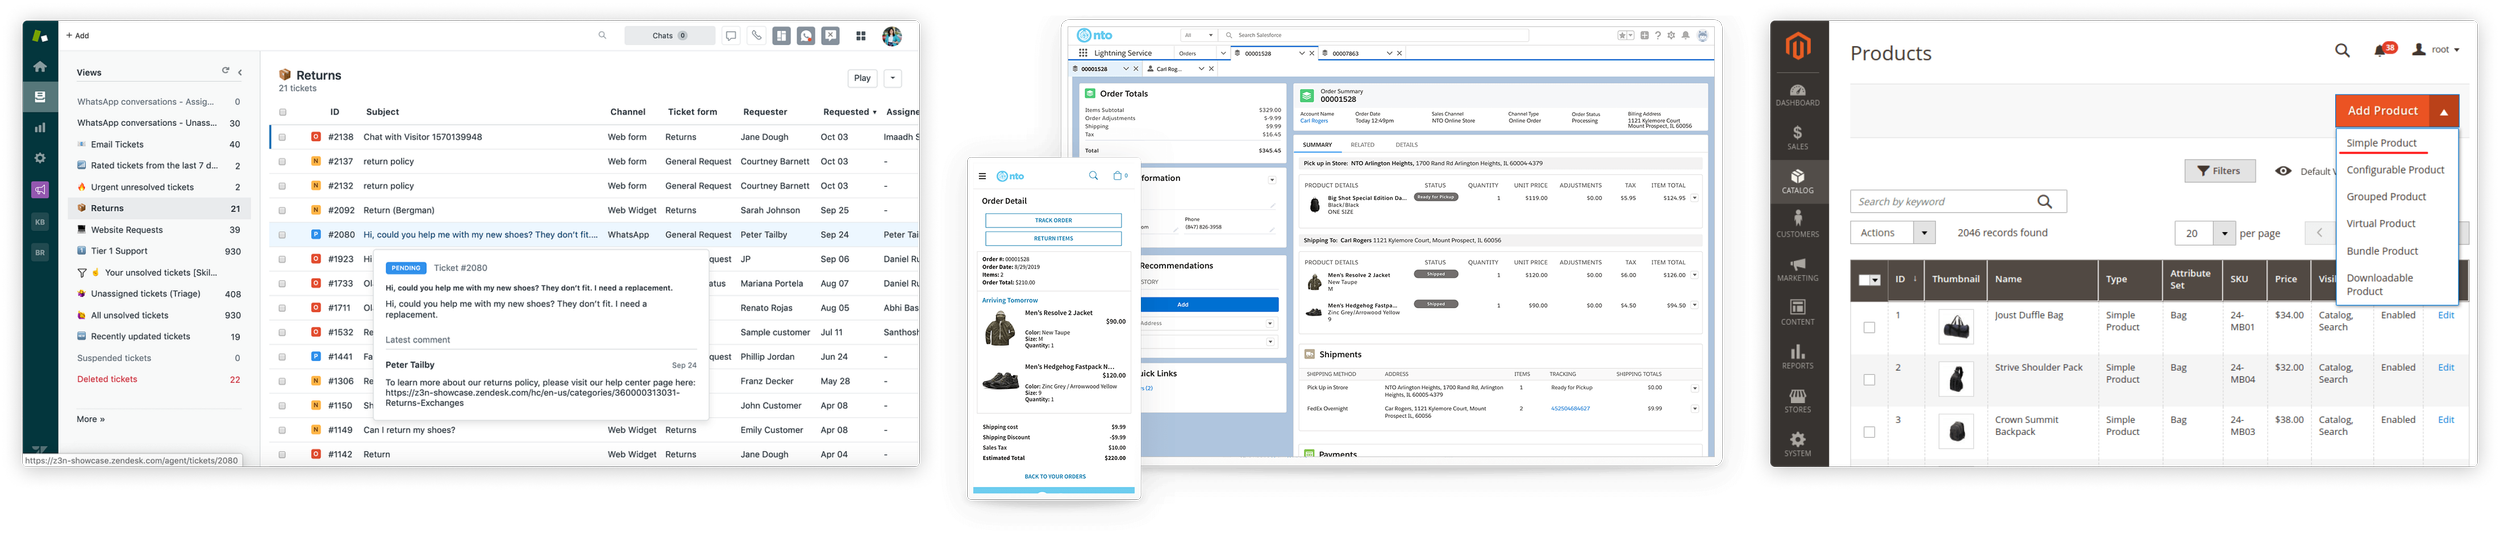Screen dimensions: 2500x538
Task: Tick checkbox for Zendesk ticket #2137
Action: (282, 161)
